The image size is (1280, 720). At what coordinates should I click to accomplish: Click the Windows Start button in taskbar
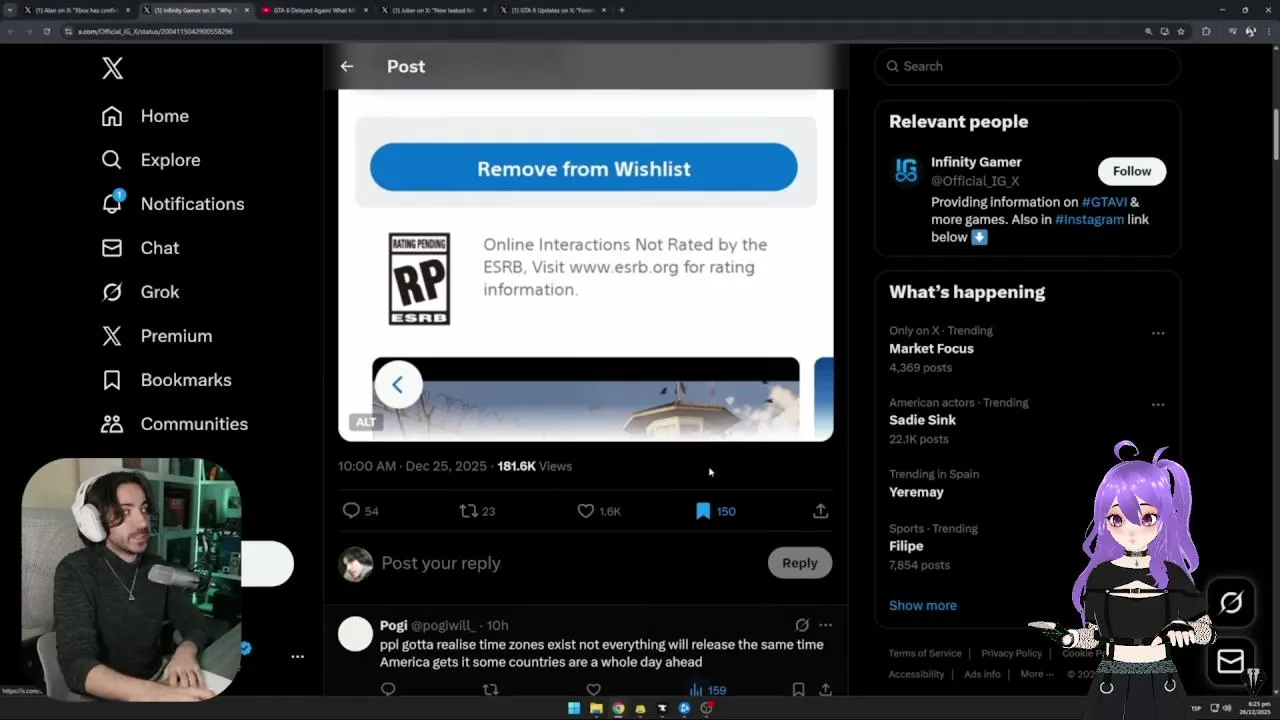574,708
